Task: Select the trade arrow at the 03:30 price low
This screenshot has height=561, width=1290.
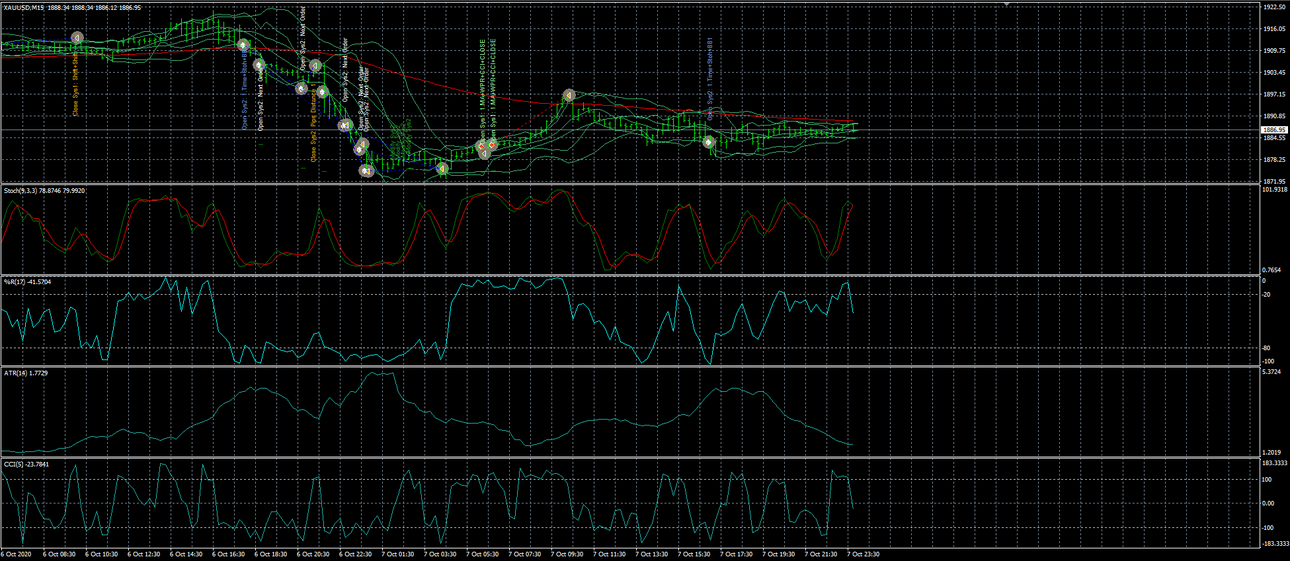Action: point(444,169)
